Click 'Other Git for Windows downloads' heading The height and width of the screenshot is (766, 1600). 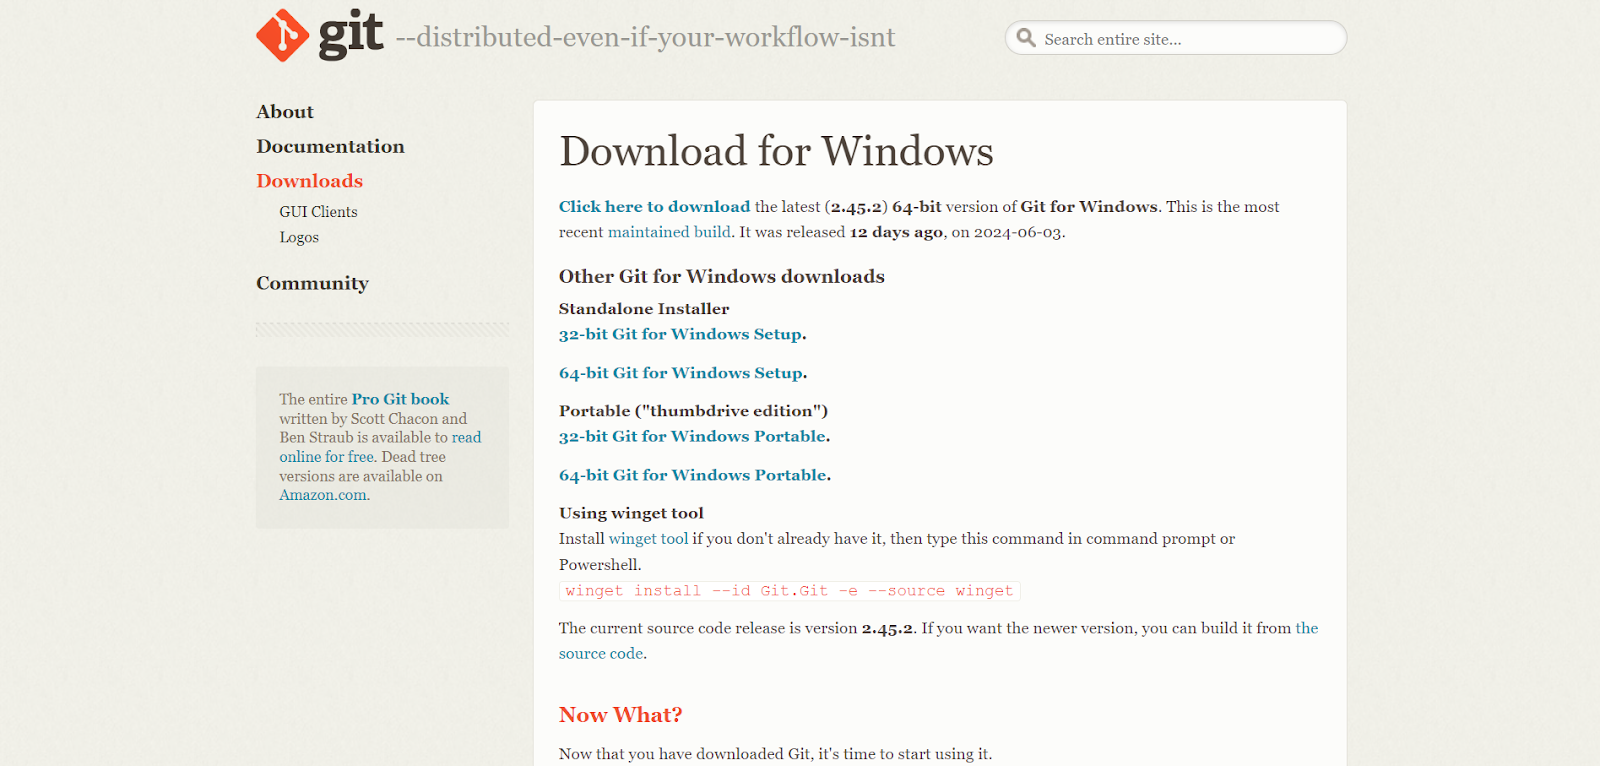721,277
